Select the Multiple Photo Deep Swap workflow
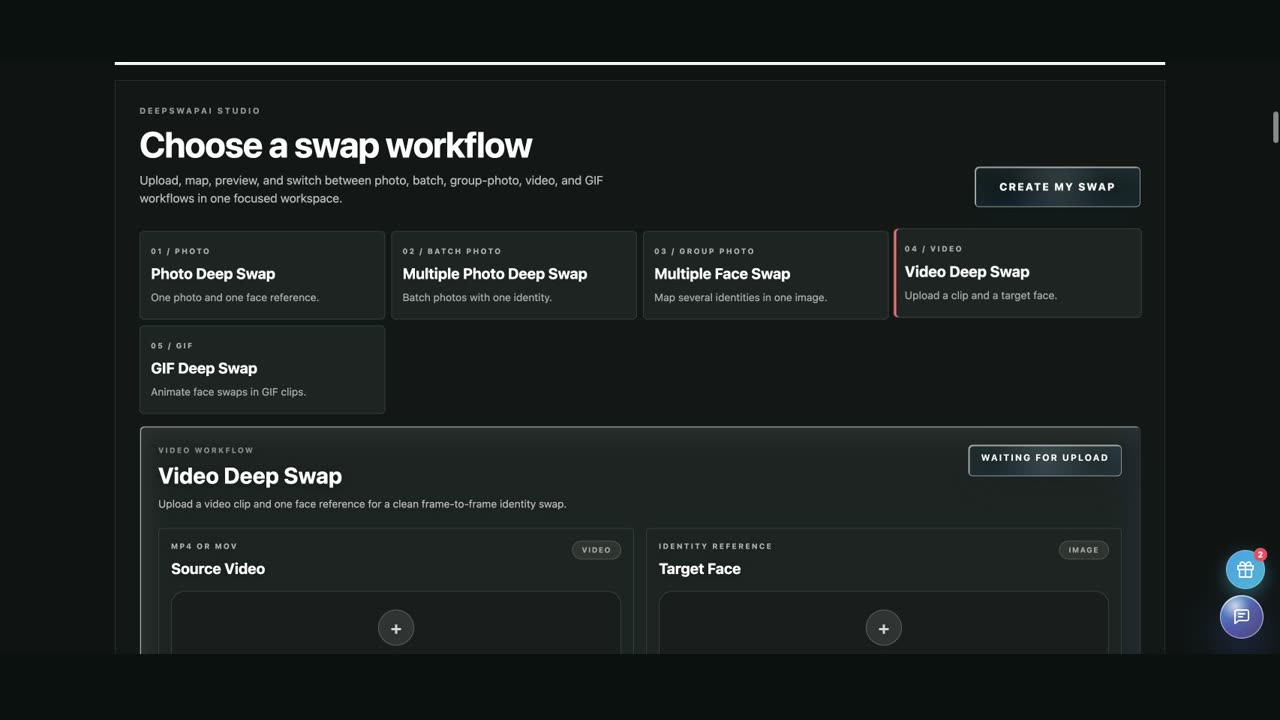 click(514, 275)
